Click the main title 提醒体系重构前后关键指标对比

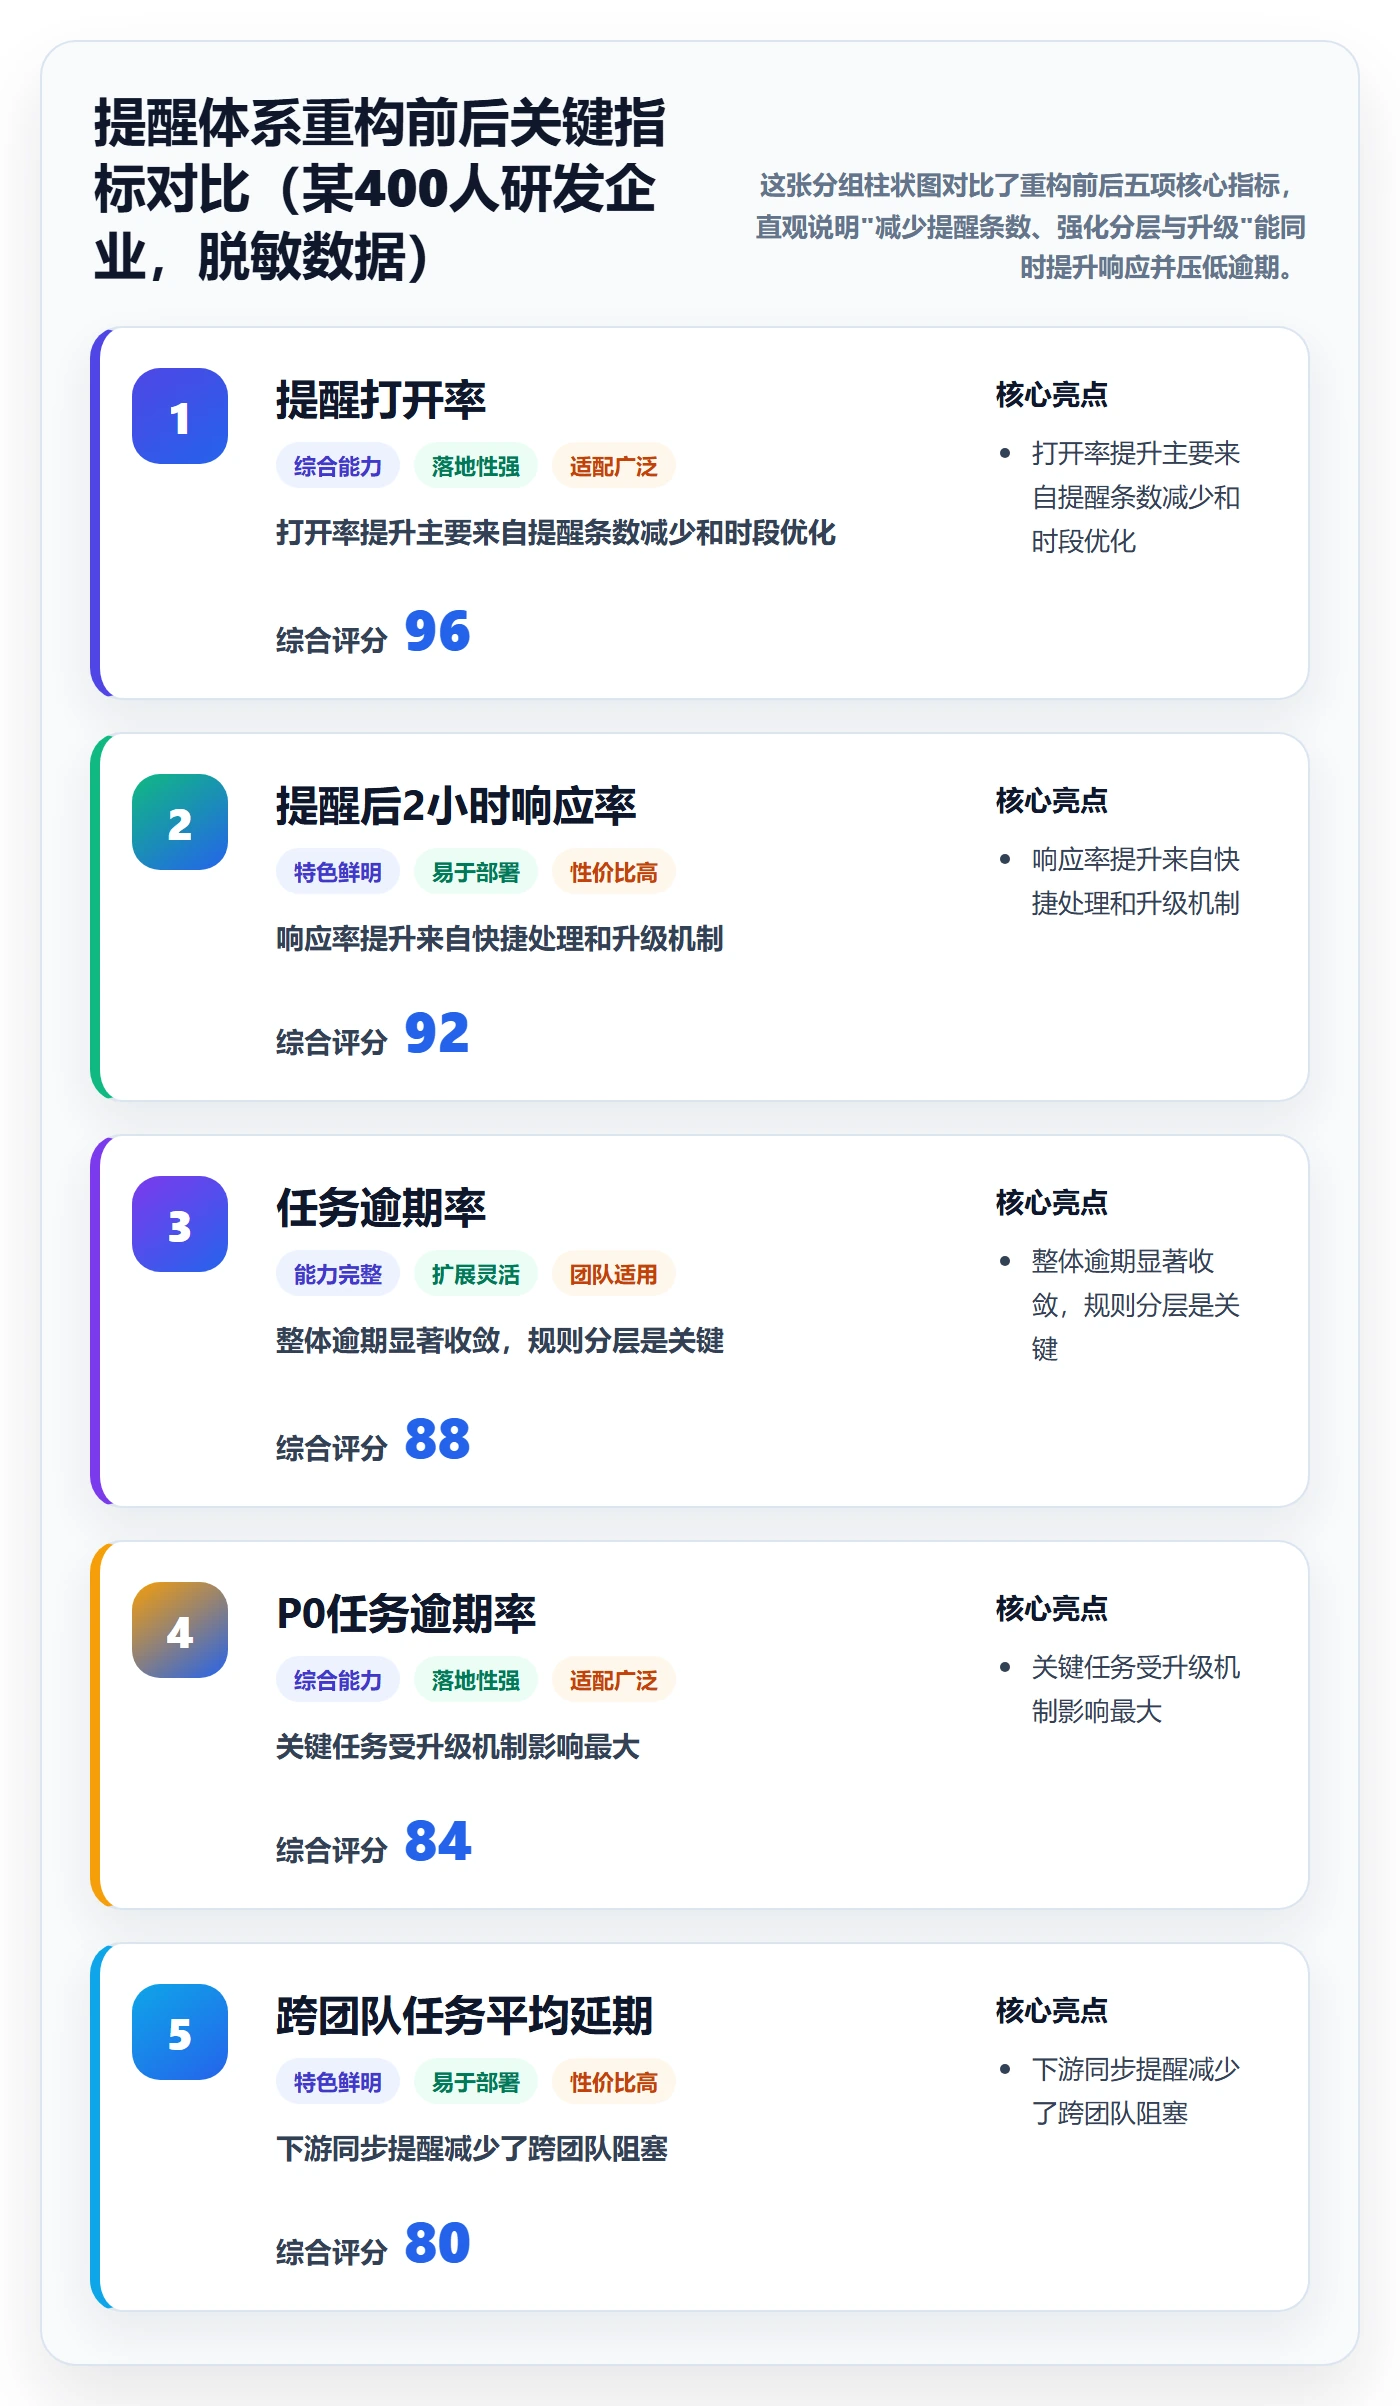[x=380, y=189]
